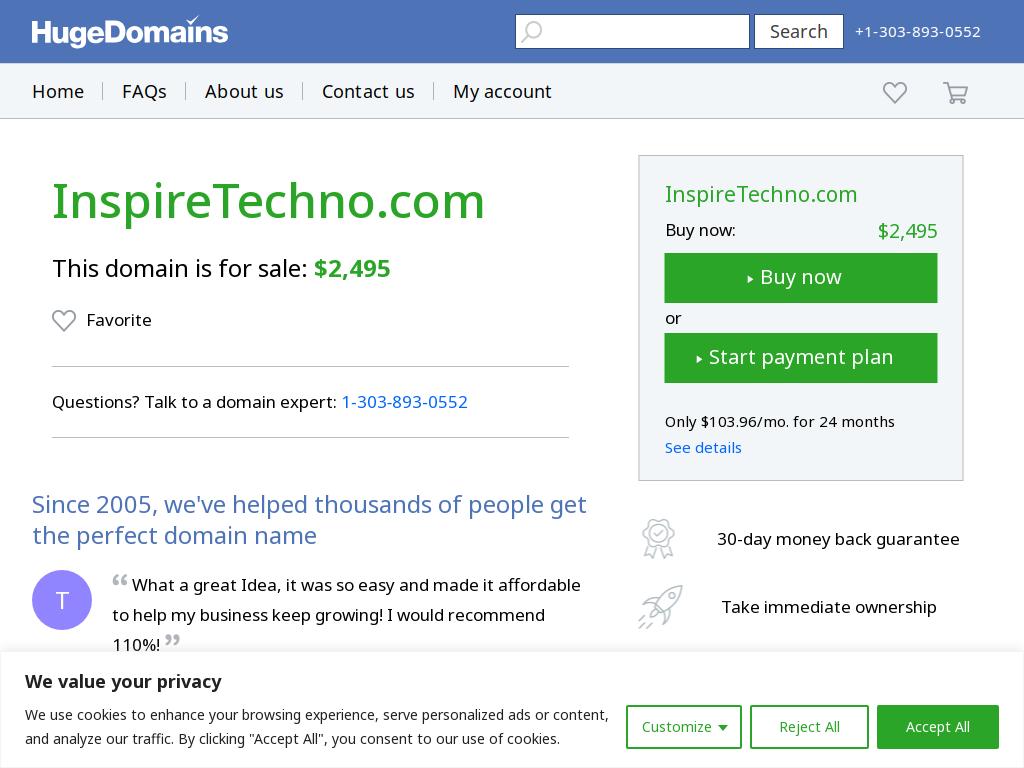1024x768 pixels.
Task: Focus the domain search input field
Action: (632, 31)
